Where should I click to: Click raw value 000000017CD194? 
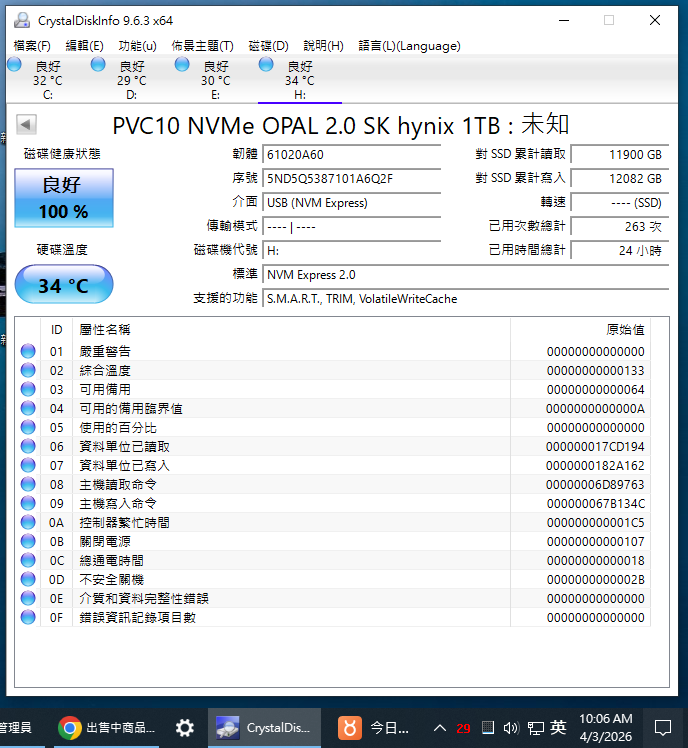point(595,447)
